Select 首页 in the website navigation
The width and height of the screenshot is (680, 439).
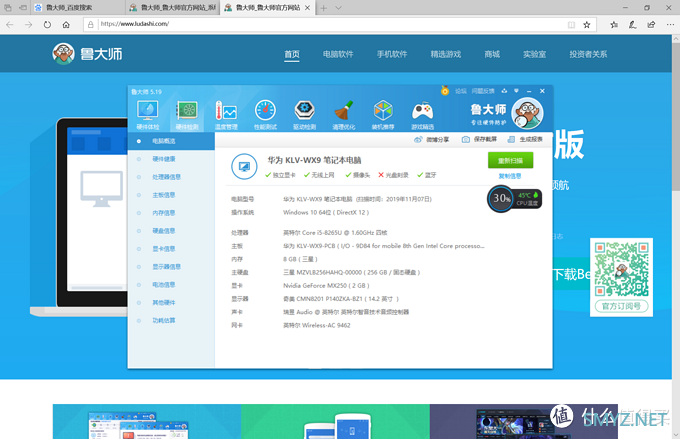tap(292, 54)
